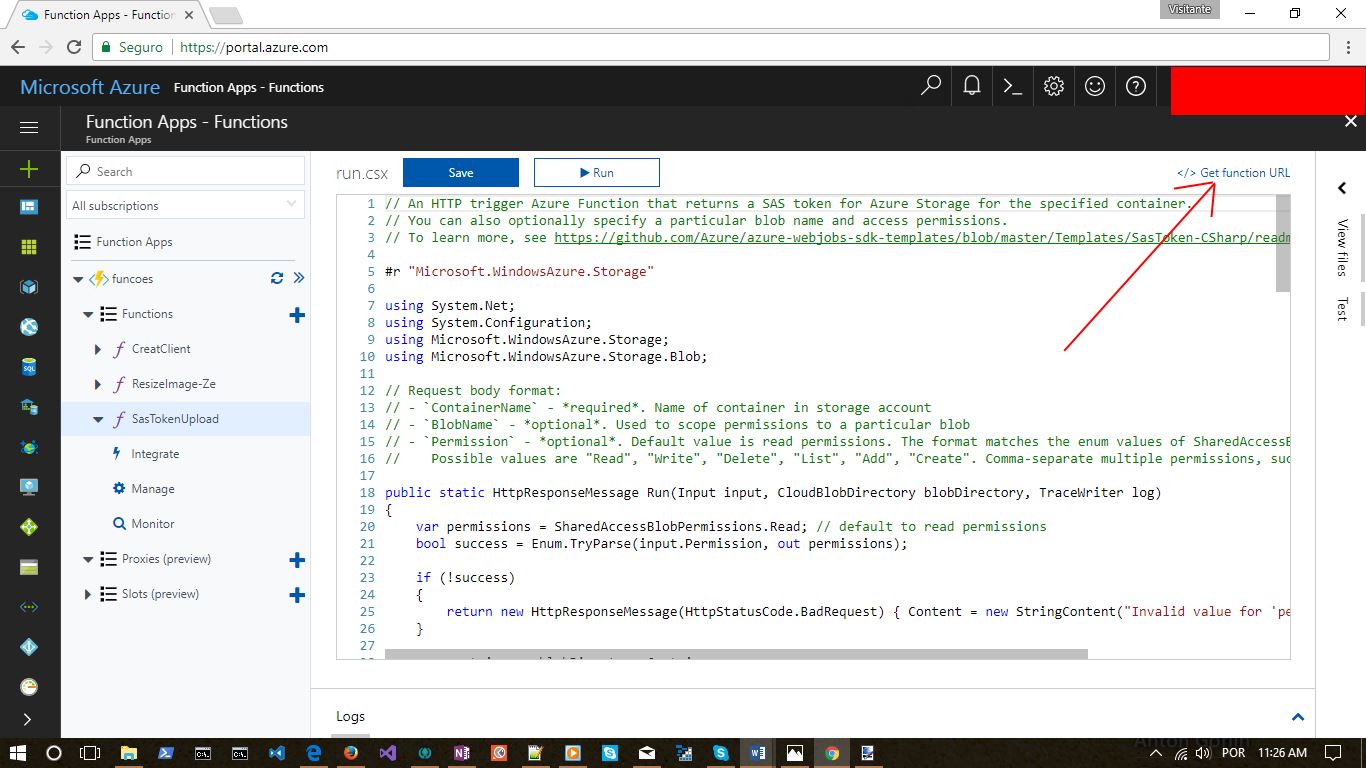The width and height of the screenshot is (1366, 768).
Task: Launch Cloud Shell from top bar
Action: (x=1013, y=87)
